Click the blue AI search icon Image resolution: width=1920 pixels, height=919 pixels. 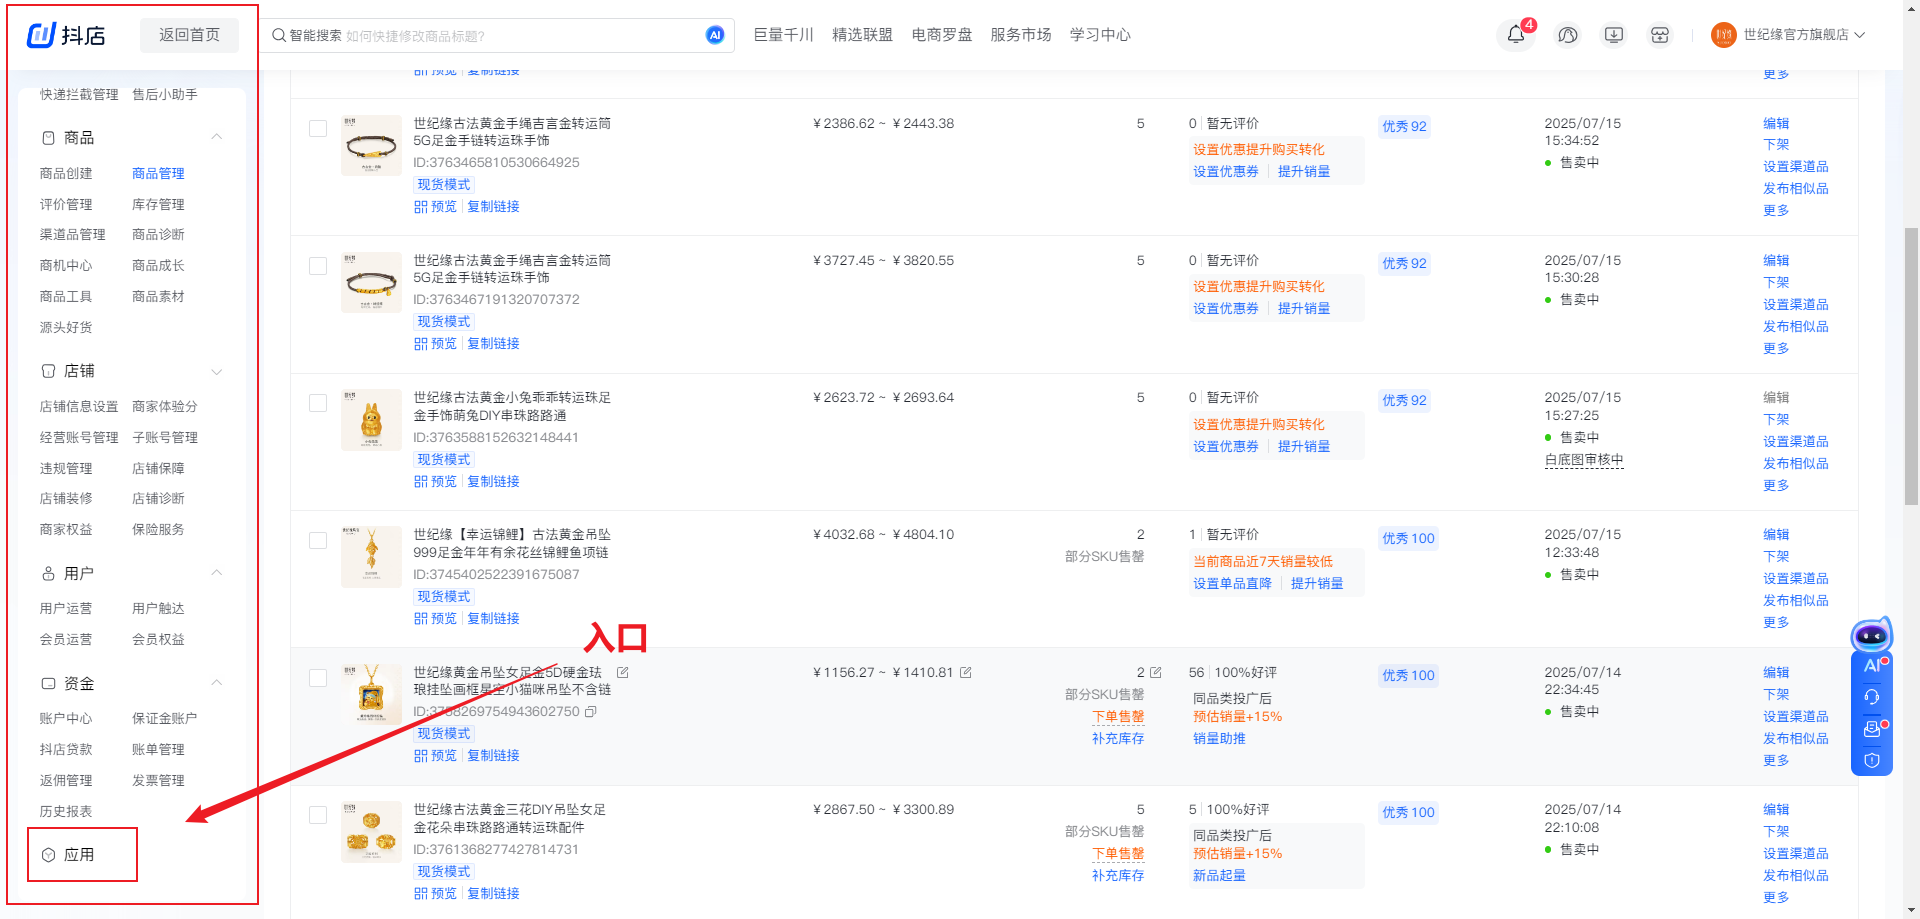pyautogui.click(x=715, y=35)
